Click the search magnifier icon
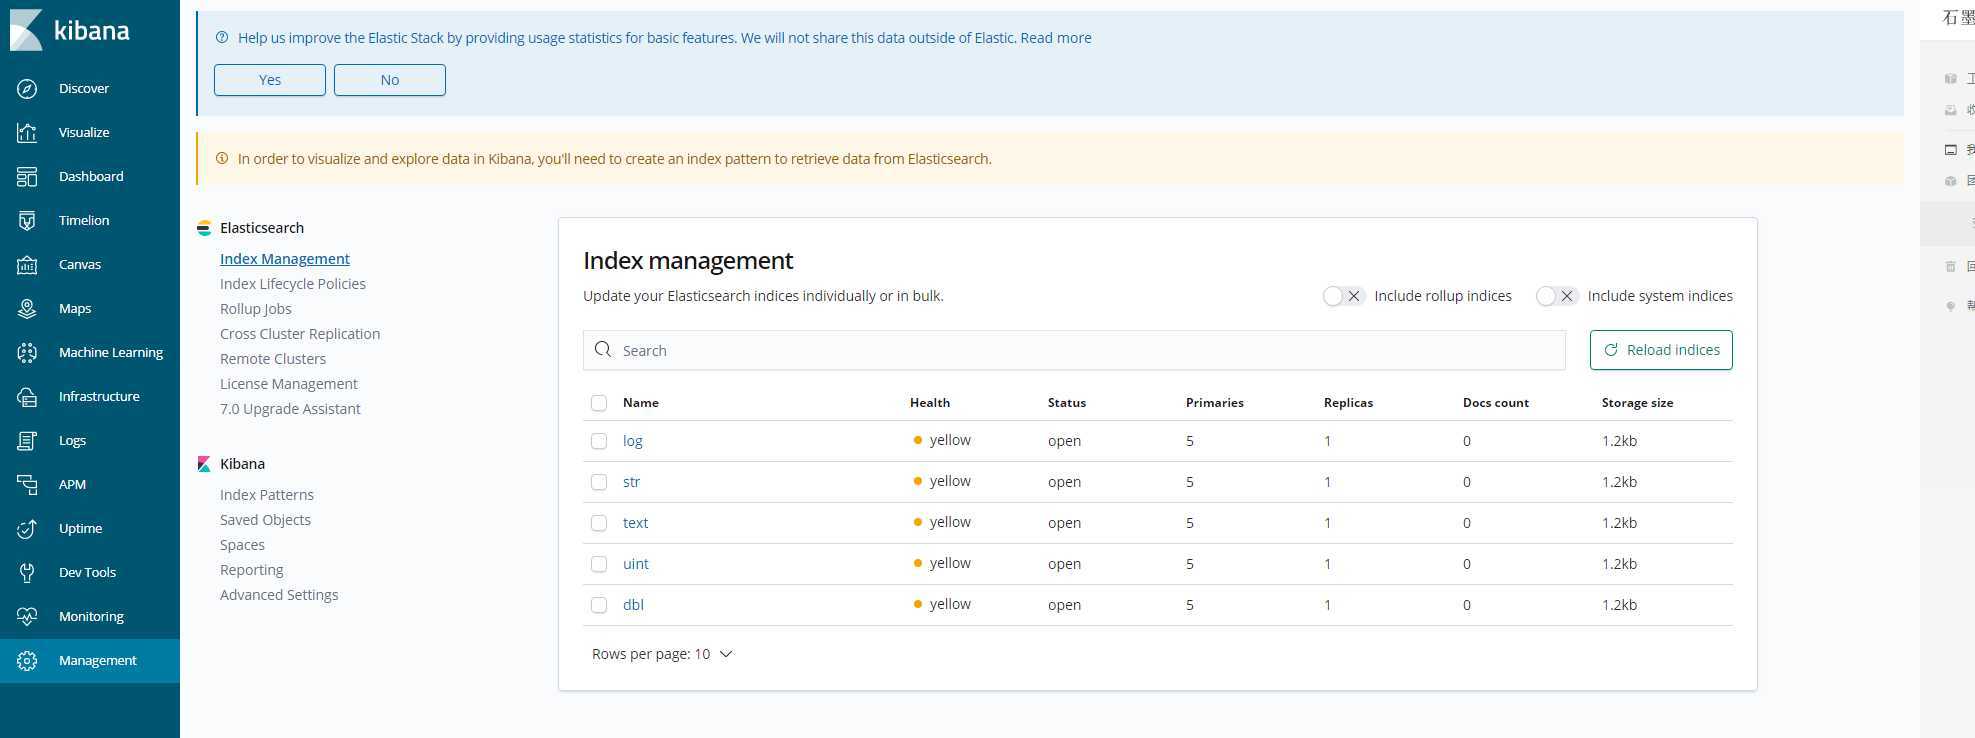The height and width of the screenshot is (738, 1975). pyautogui.click(x=603, y=350)
